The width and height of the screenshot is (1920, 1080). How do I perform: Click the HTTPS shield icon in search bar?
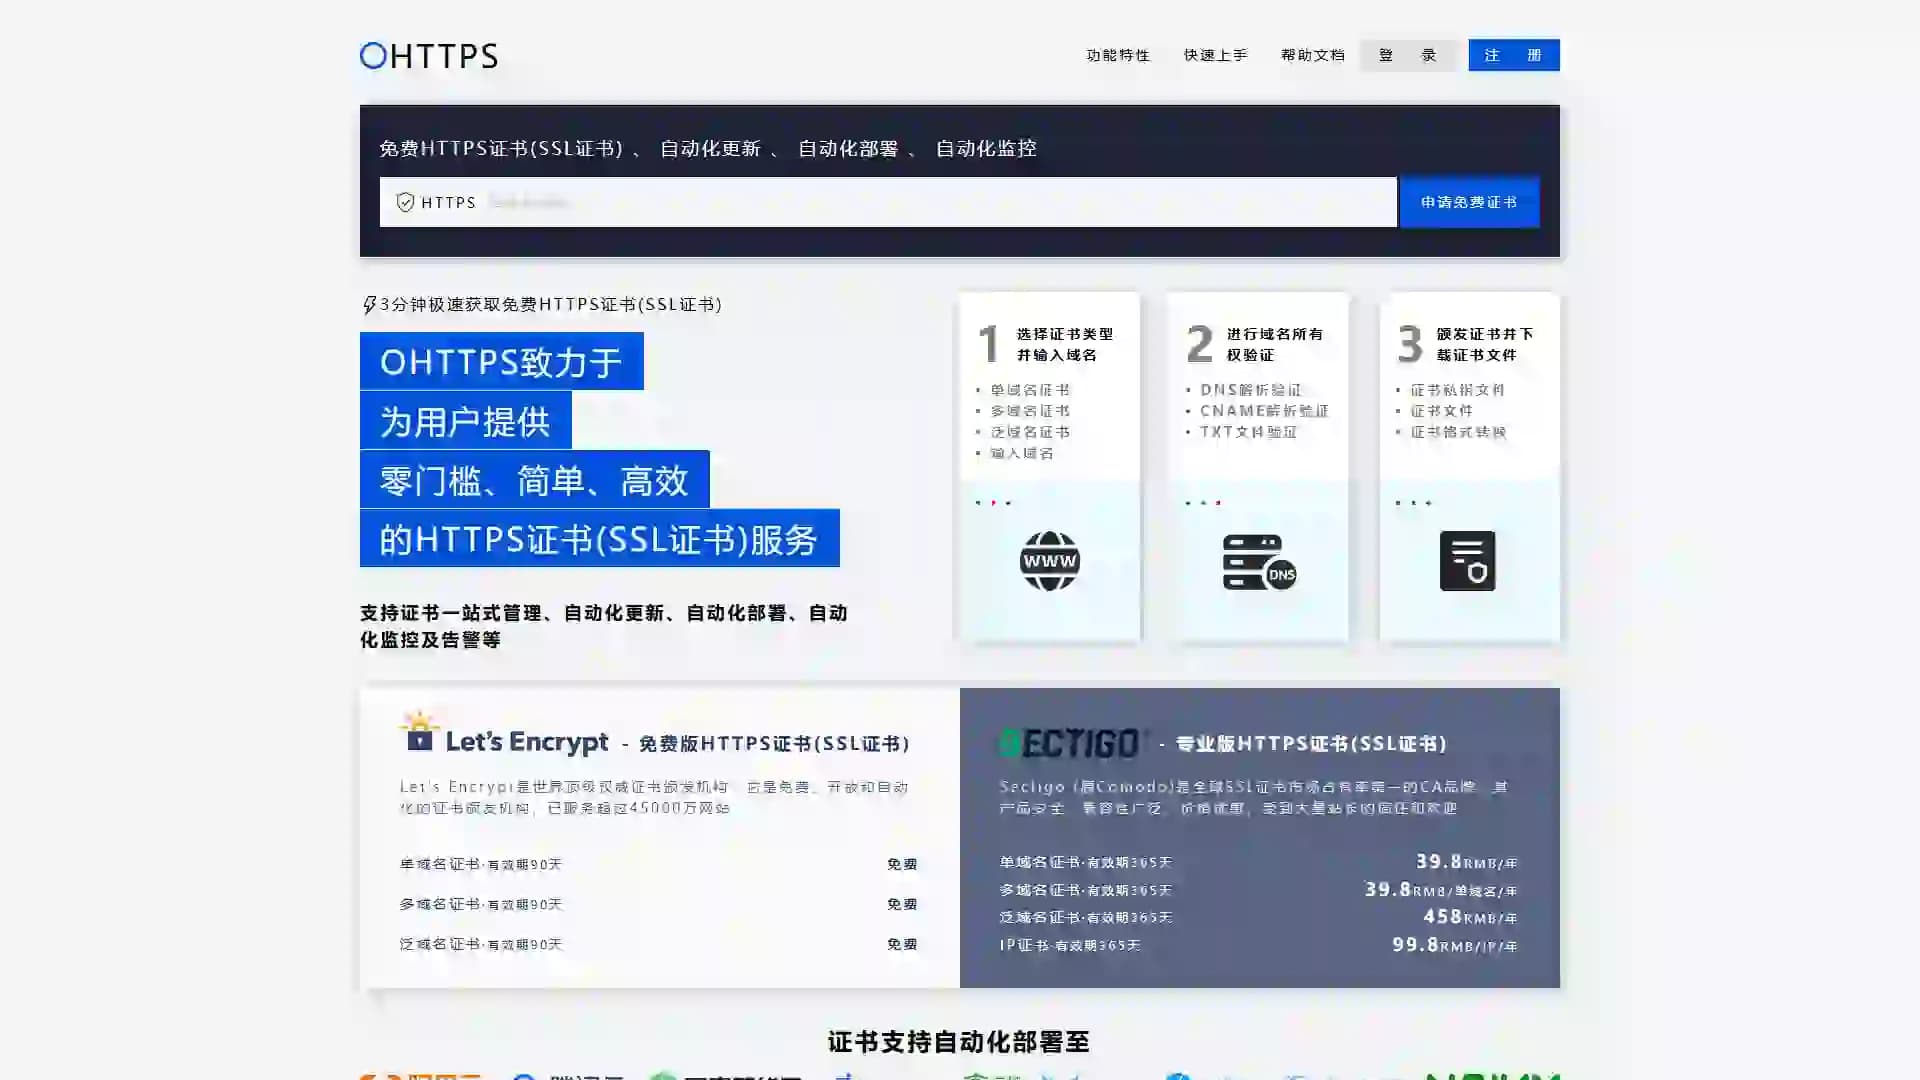[405, 202]
